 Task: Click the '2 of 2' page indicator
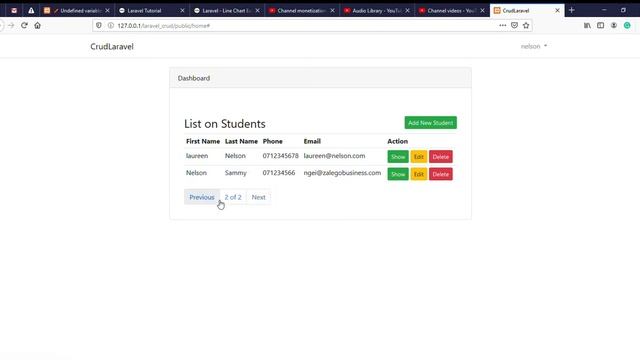click(233, 197)
